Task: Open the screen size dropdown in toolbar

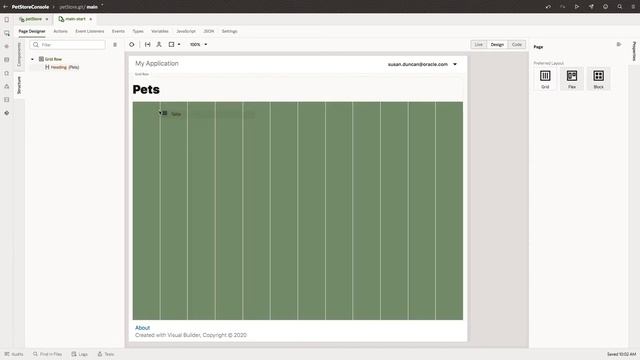Action: pos(174,44)
